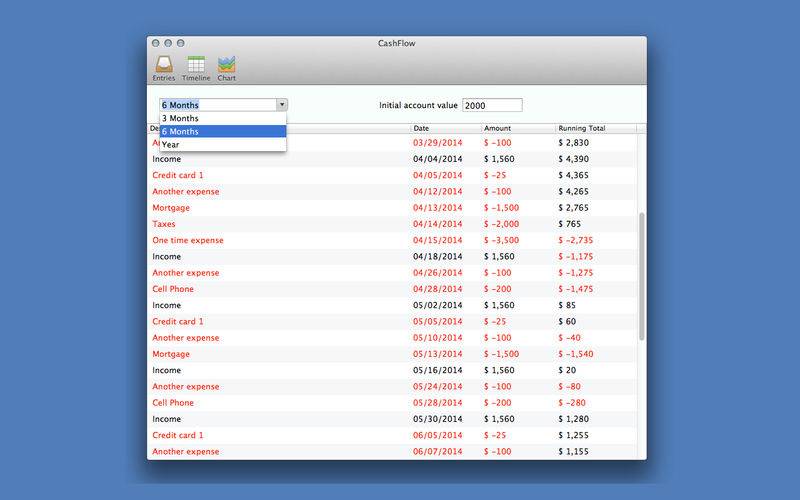Select the Credit card 1 row dated 06/05/2014

[392, 435]
